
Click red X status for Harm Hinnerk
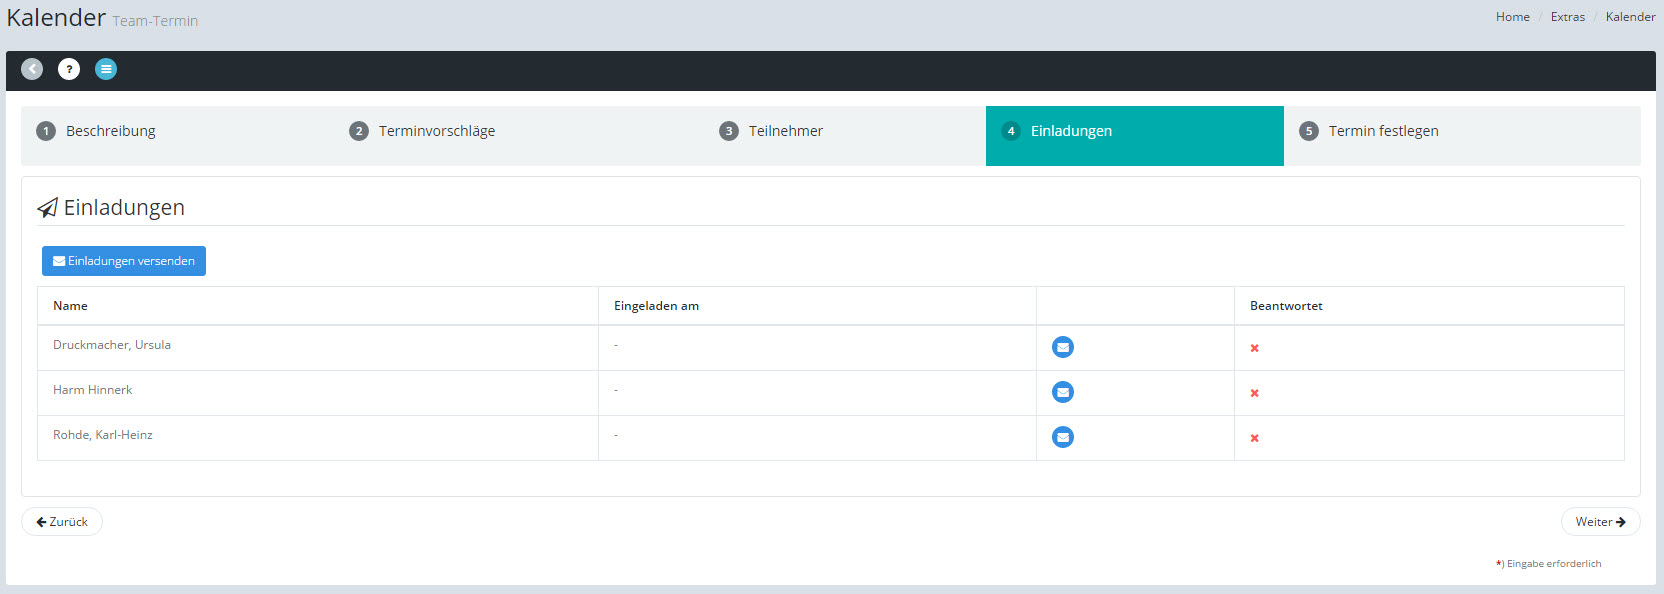pos(1254,393)
